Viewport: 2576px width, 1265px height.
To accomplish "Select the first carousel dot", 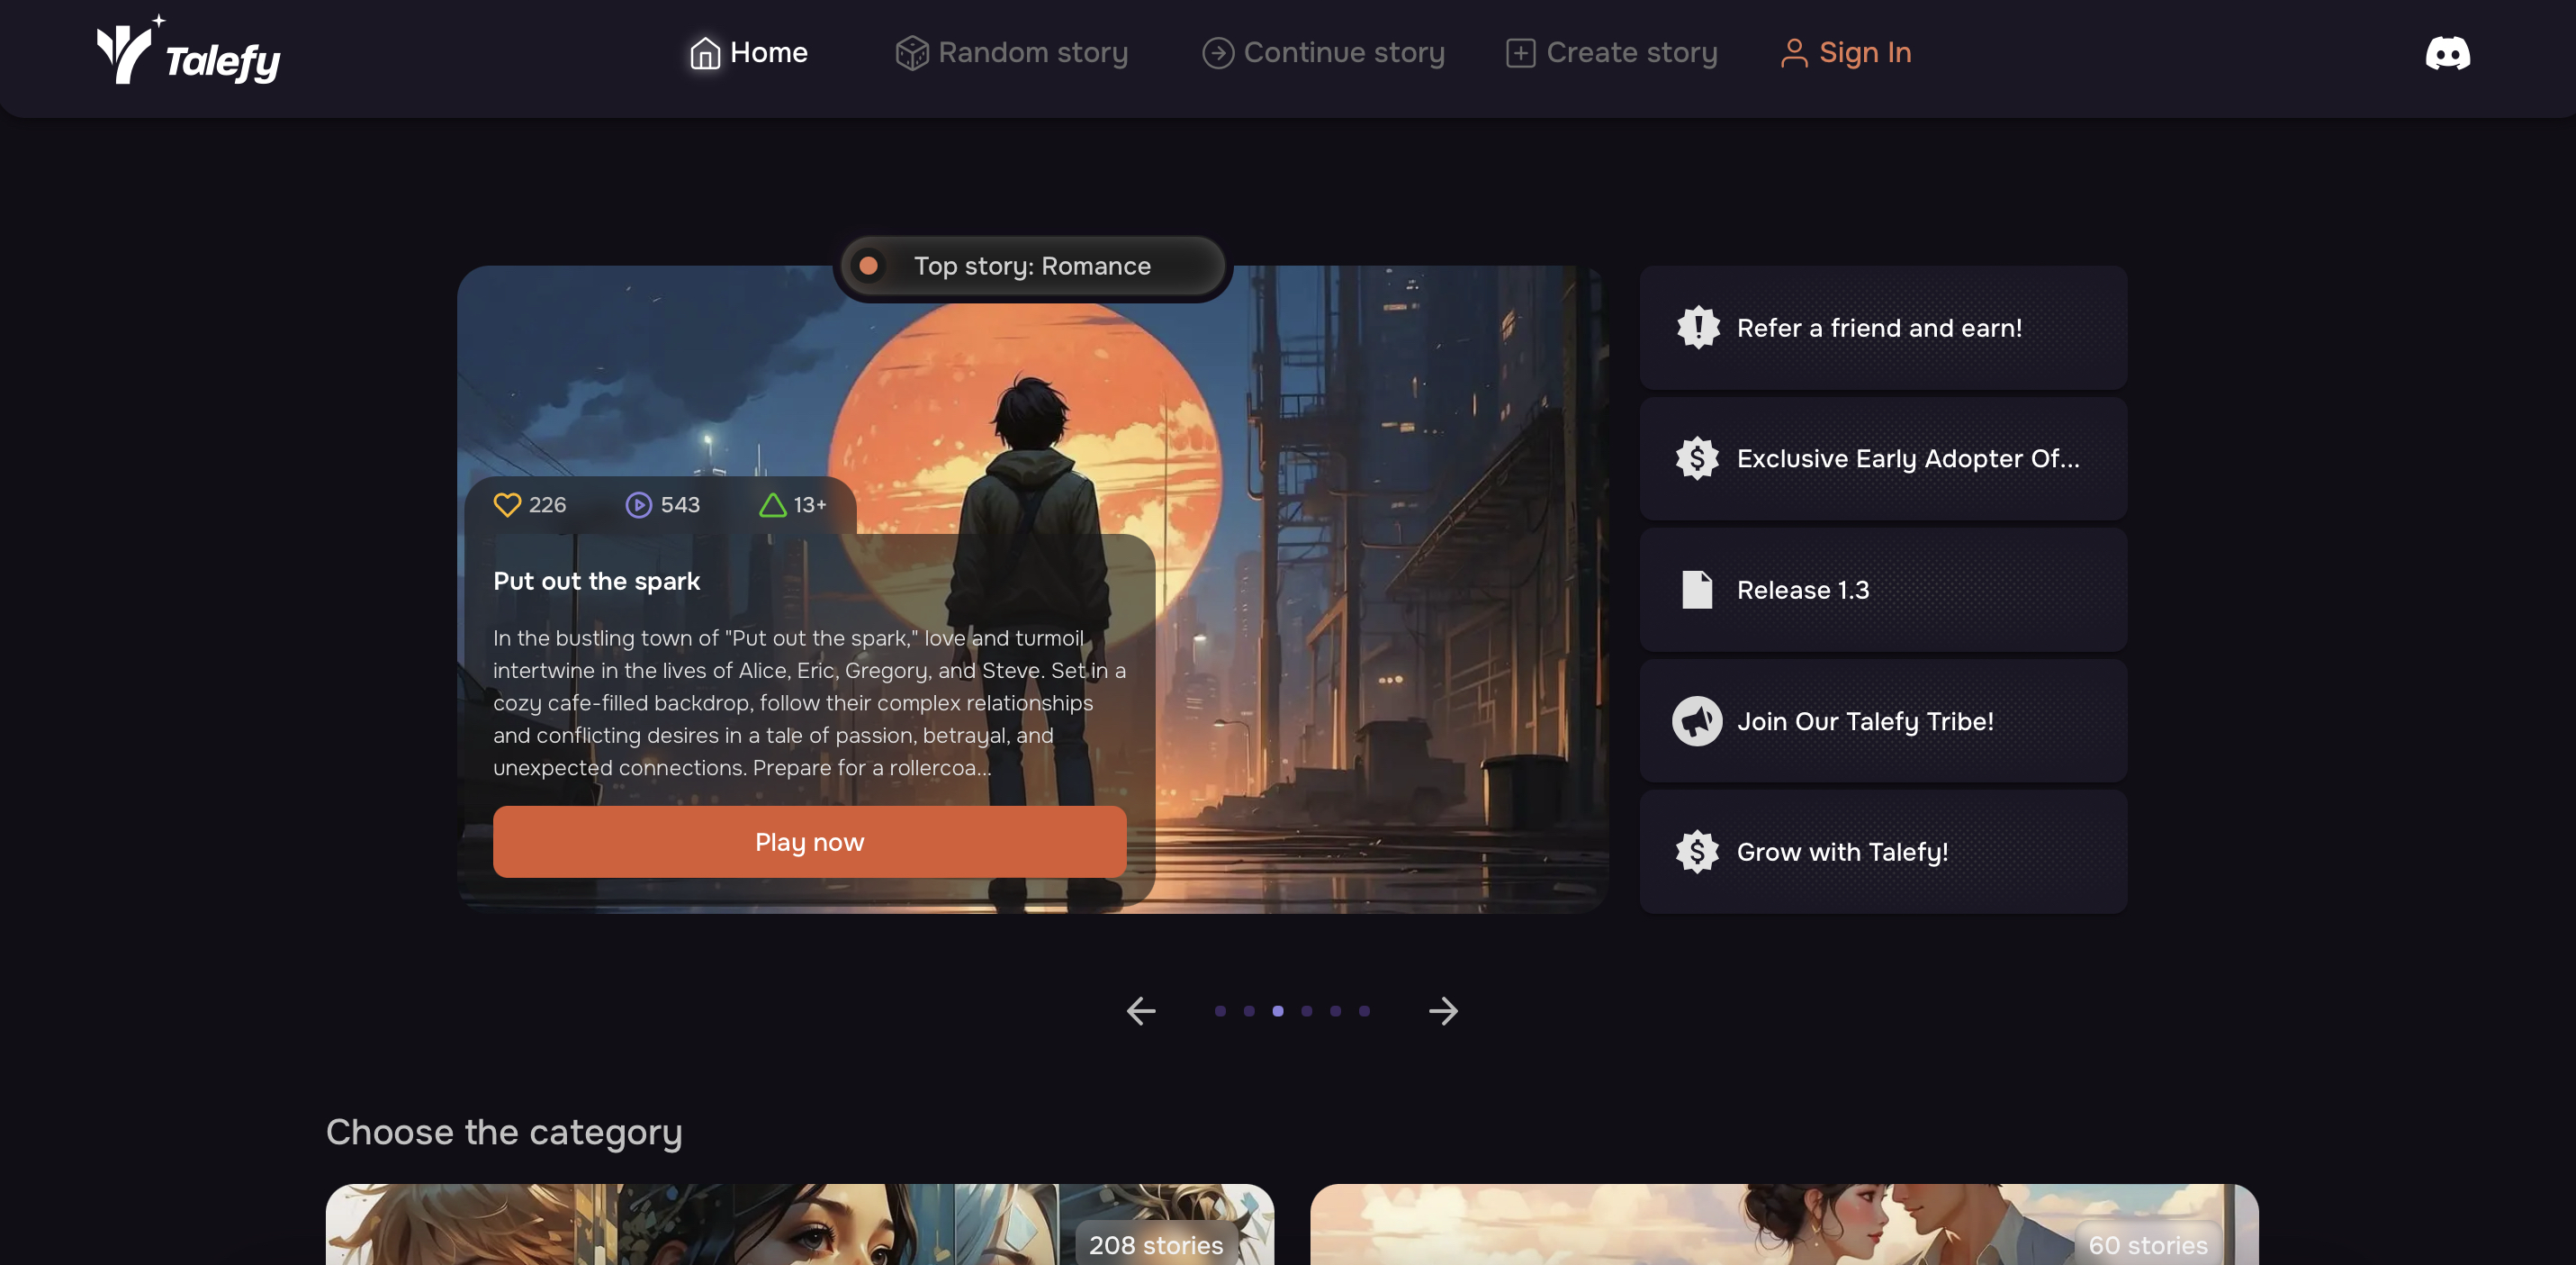I will [1220, 1011].
